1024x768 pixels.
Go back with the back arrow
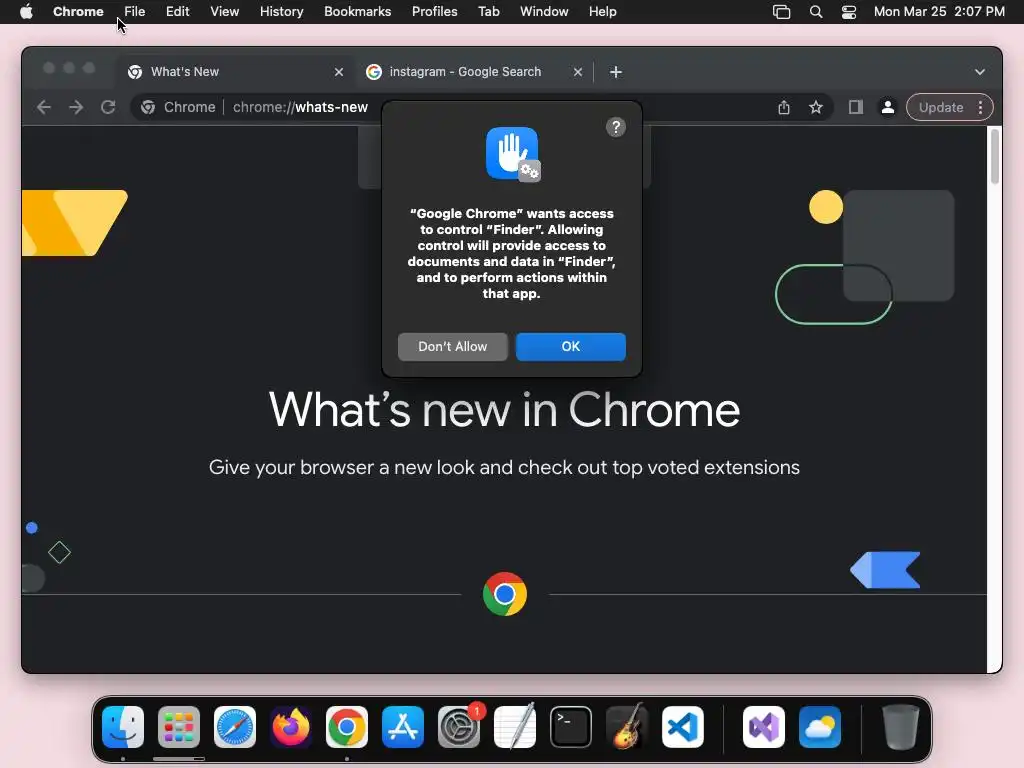click(44, 107)
